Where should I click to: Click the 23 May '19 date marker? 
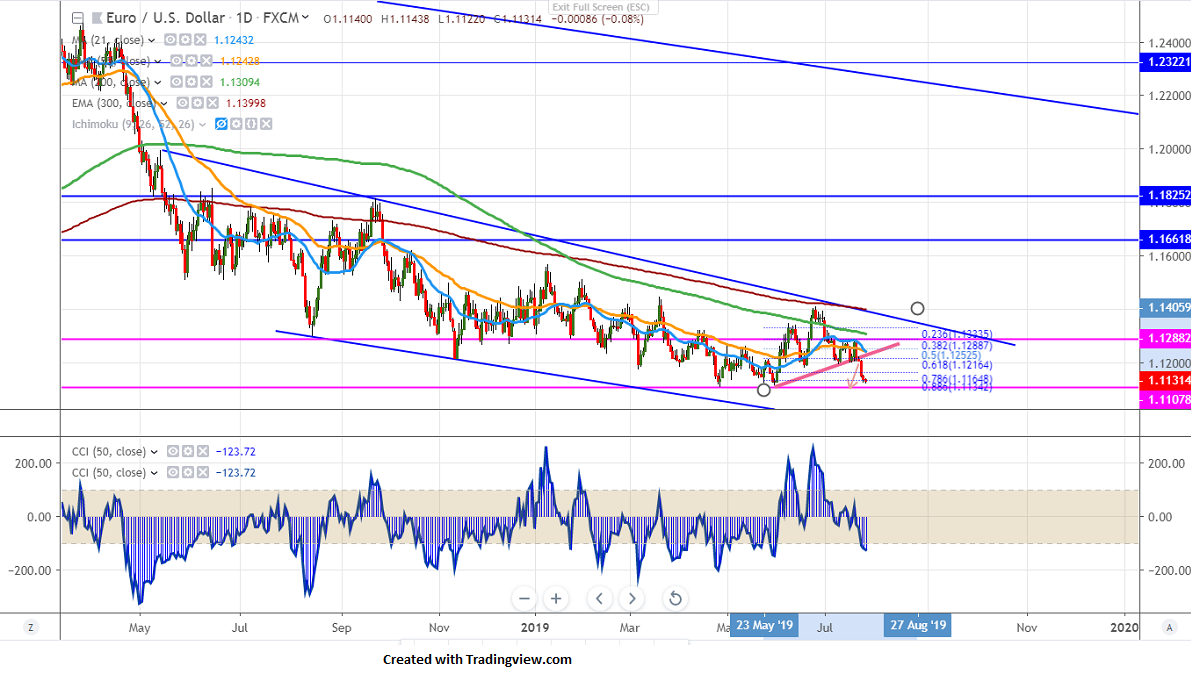click(x=764, y=626)
